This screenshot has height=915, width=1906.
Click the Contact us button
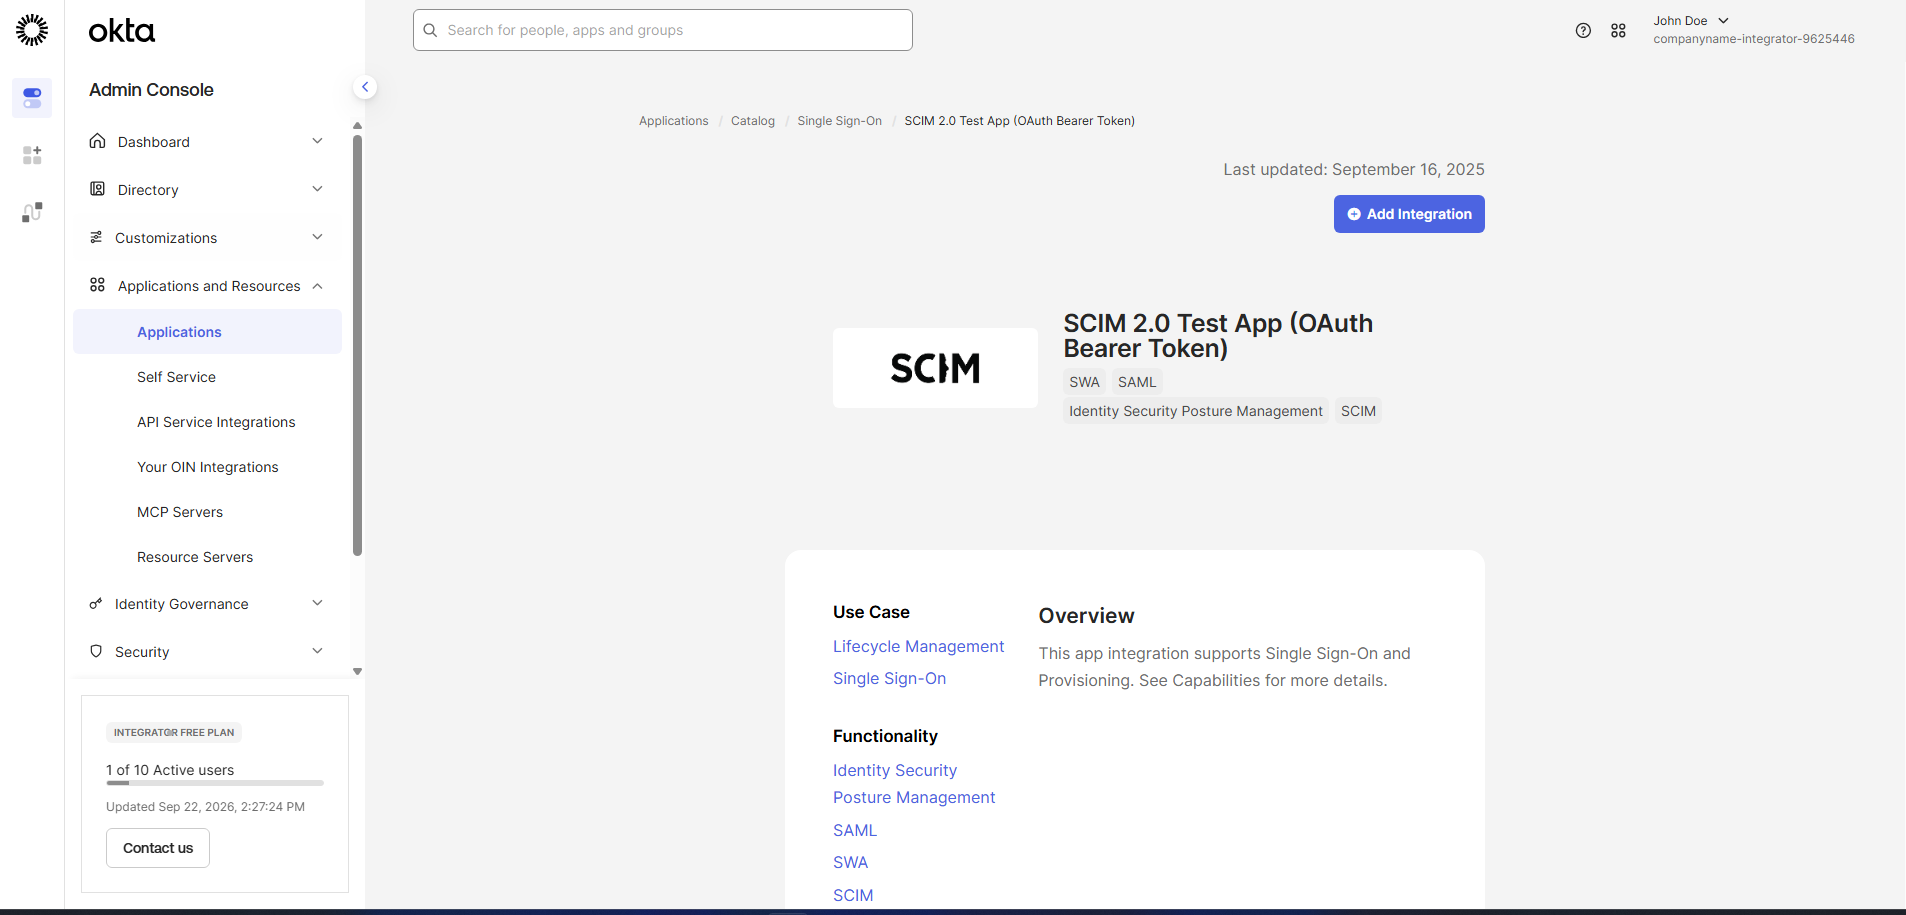158,848
